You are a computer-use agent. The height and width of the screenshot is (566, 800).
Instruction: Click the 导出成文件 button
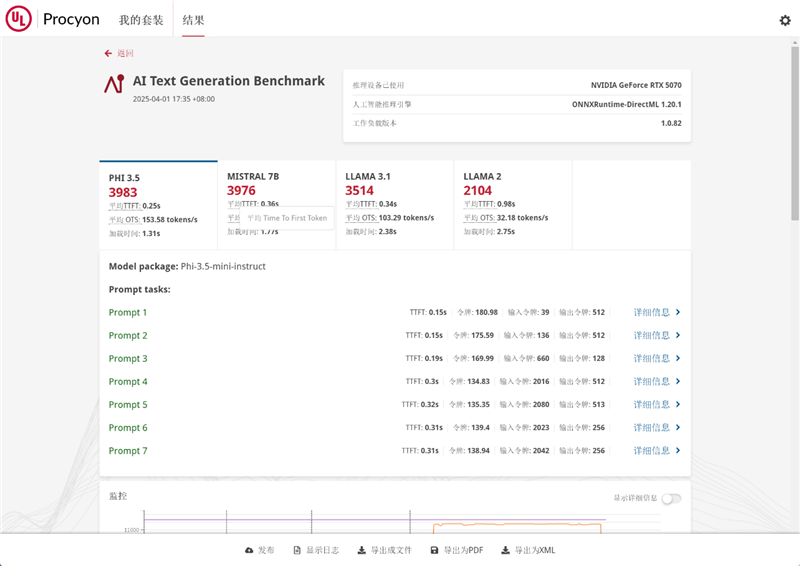coord(384,550)
